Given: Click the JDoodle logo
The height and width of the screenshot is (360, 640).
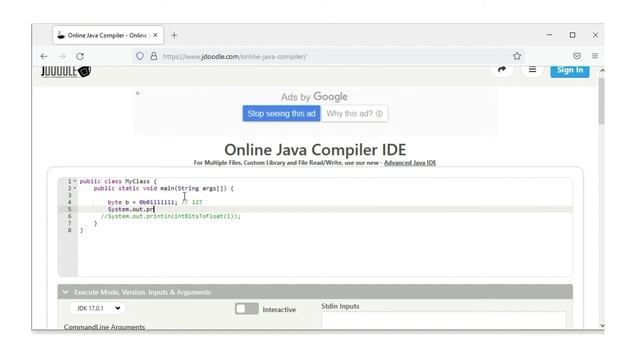Looking at the screenshot, I should (66, 71).
